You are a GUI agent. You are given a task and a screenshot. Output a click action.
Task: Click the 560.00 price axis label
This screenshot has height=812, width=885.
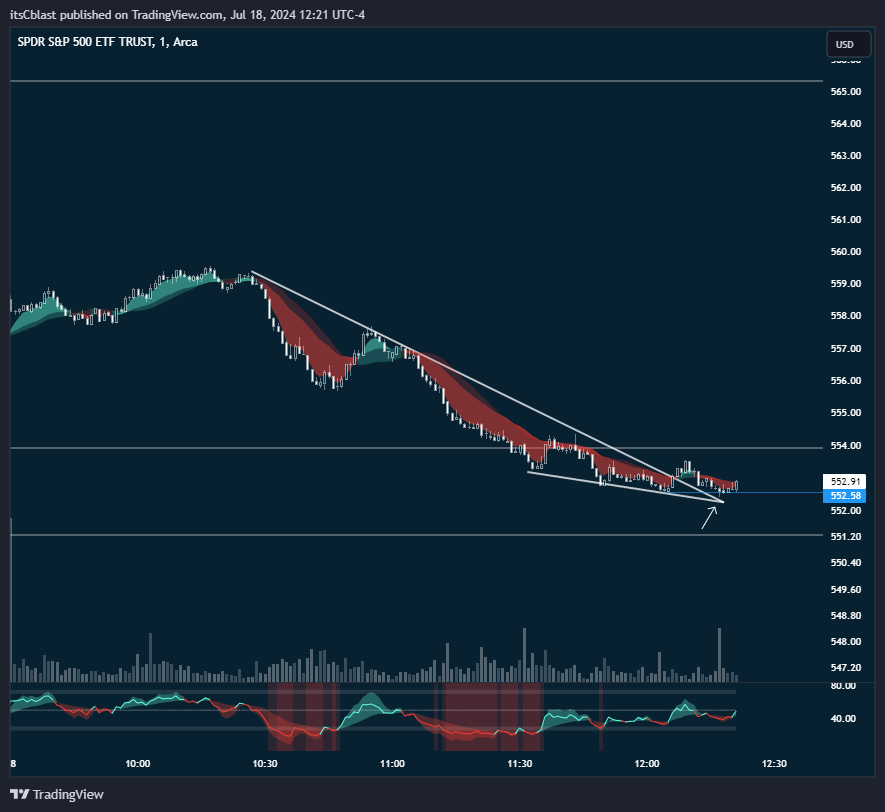pos(845,252)
